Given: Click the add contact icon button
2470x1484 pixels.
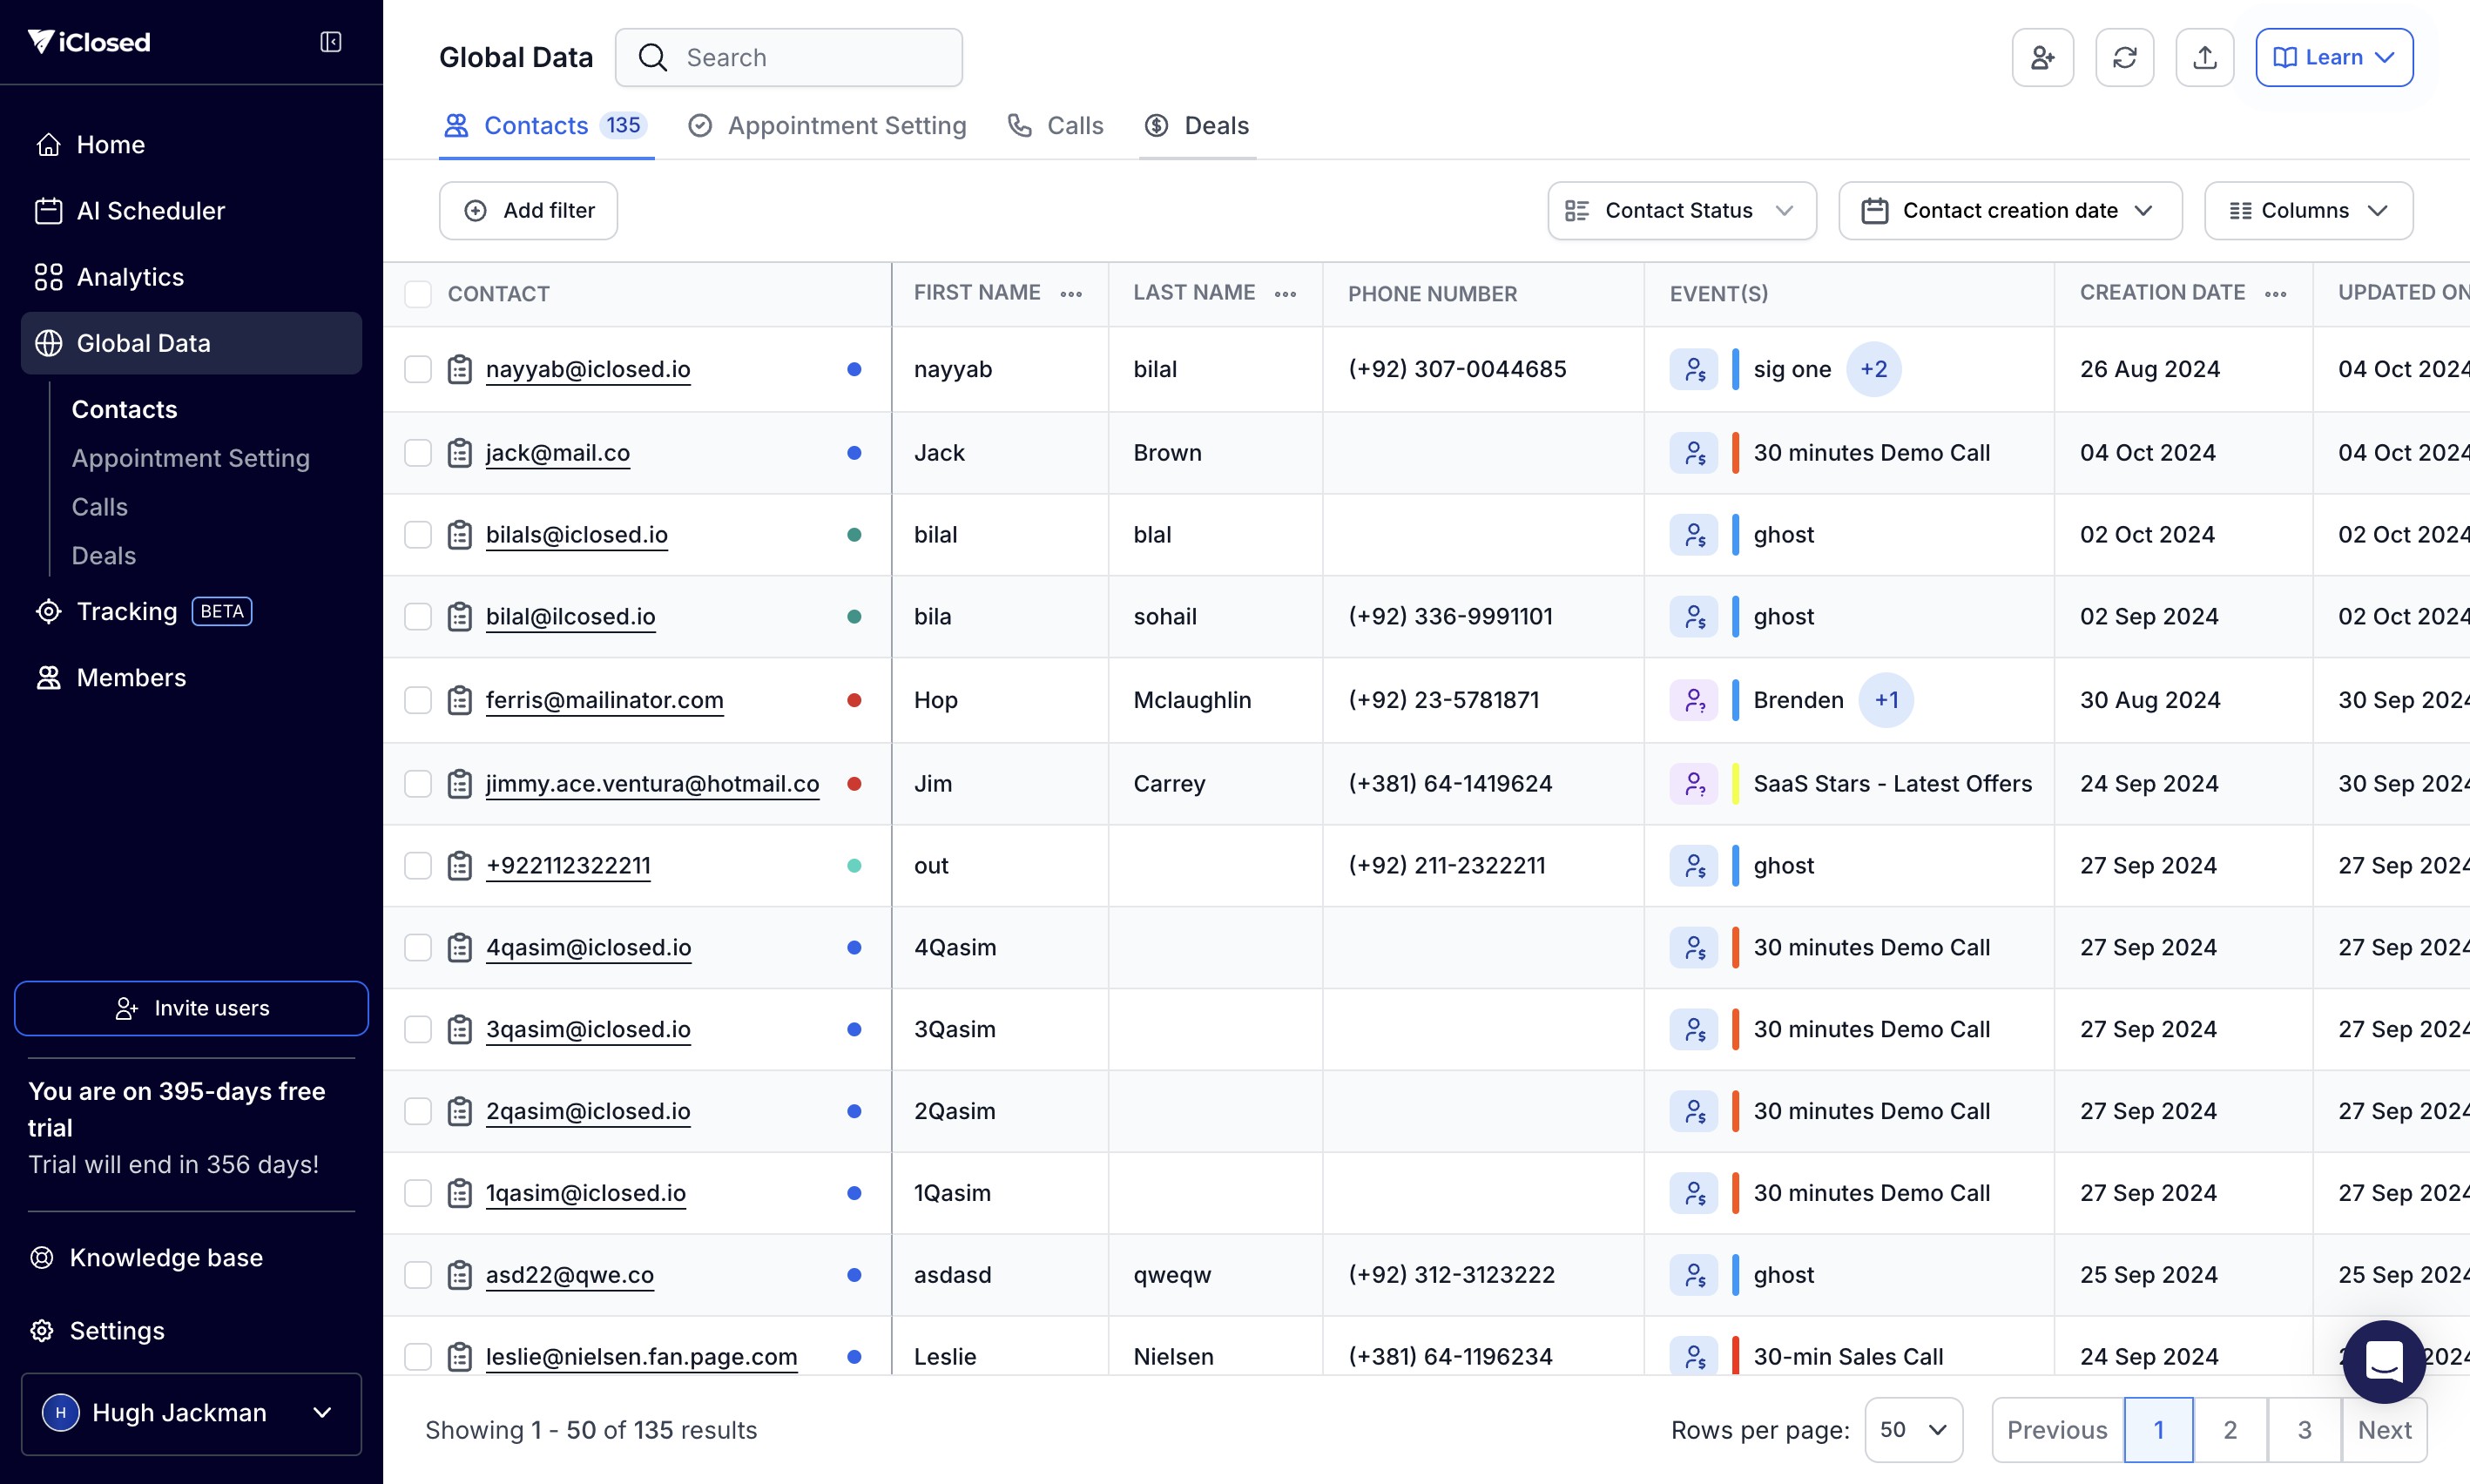Looking at the screenshot, I should point(2042,58).
